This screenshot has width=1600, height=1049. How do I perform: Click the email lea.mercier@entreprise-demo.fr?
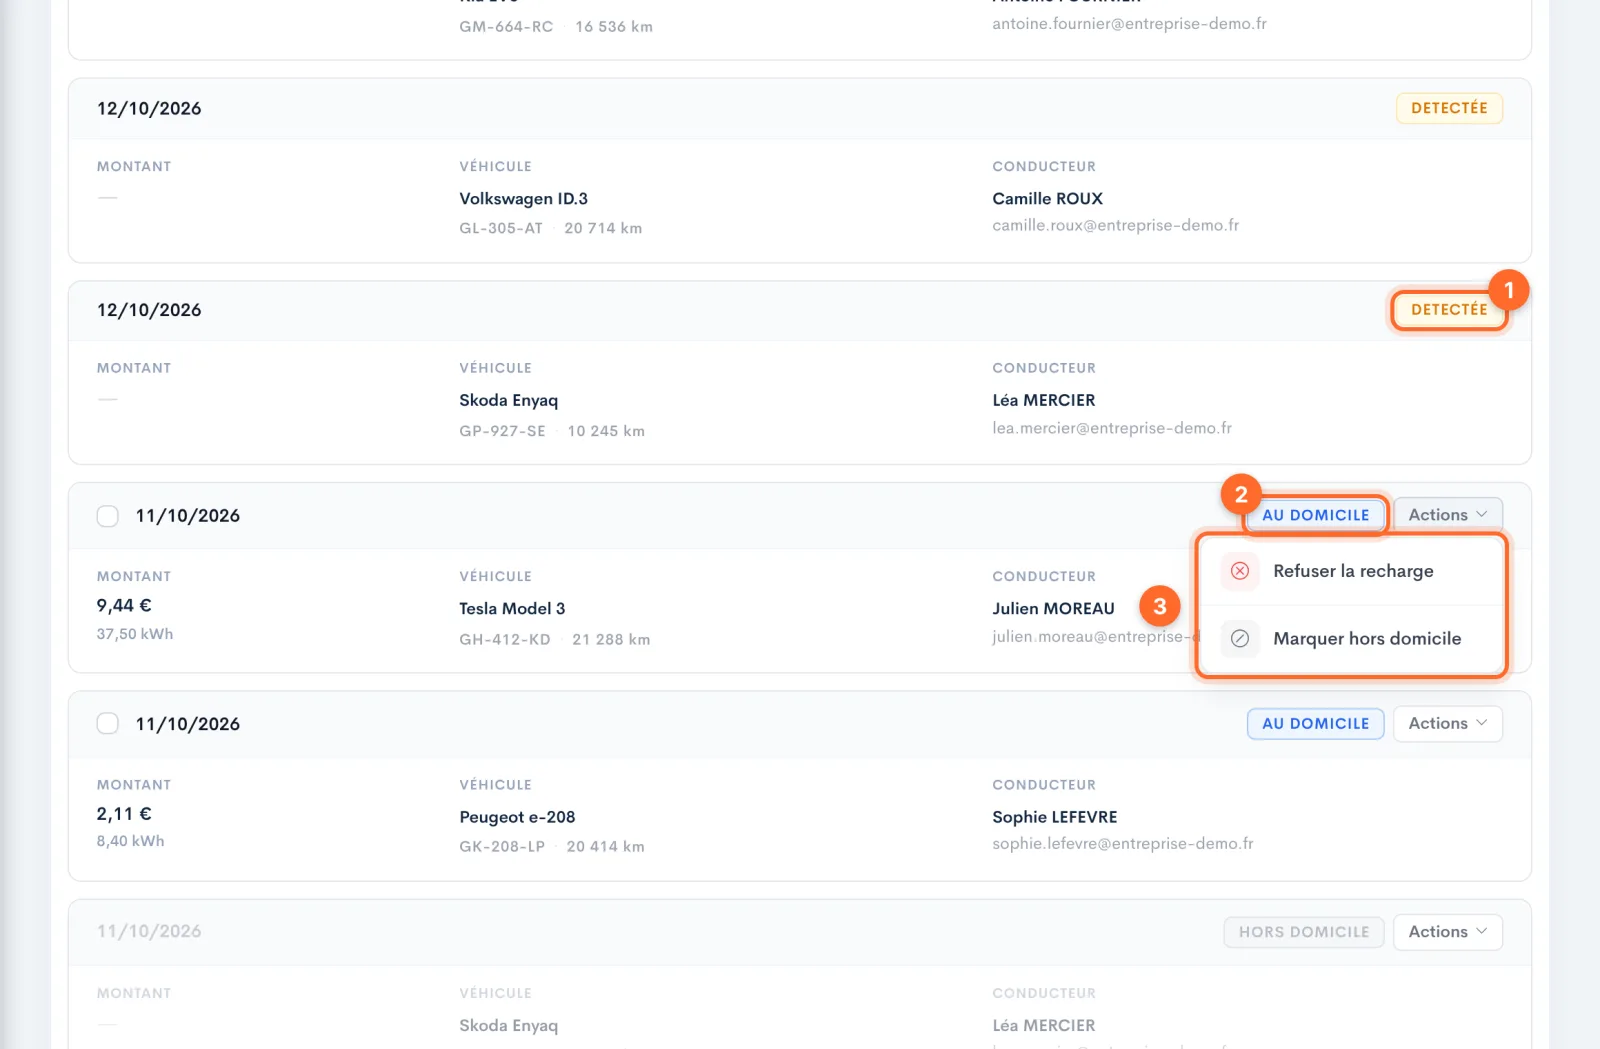coord(1112,428)
